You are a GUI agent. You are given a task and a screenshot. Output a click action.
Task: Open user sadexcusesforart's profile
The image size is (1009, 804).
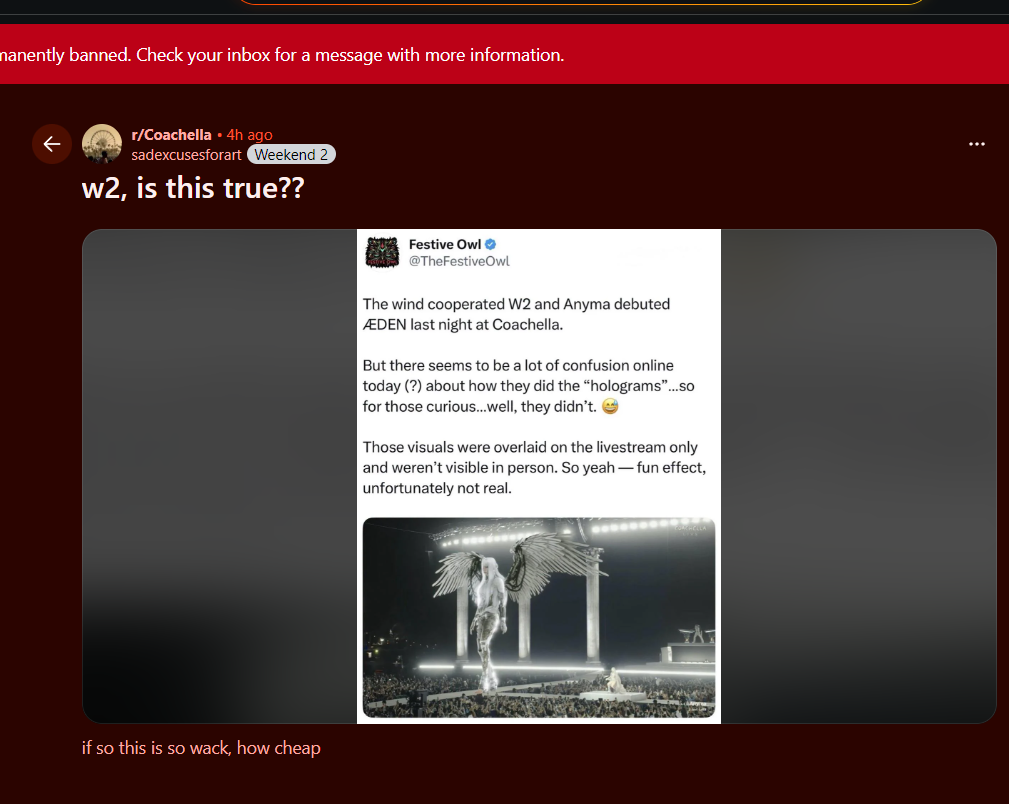(186, 155)
